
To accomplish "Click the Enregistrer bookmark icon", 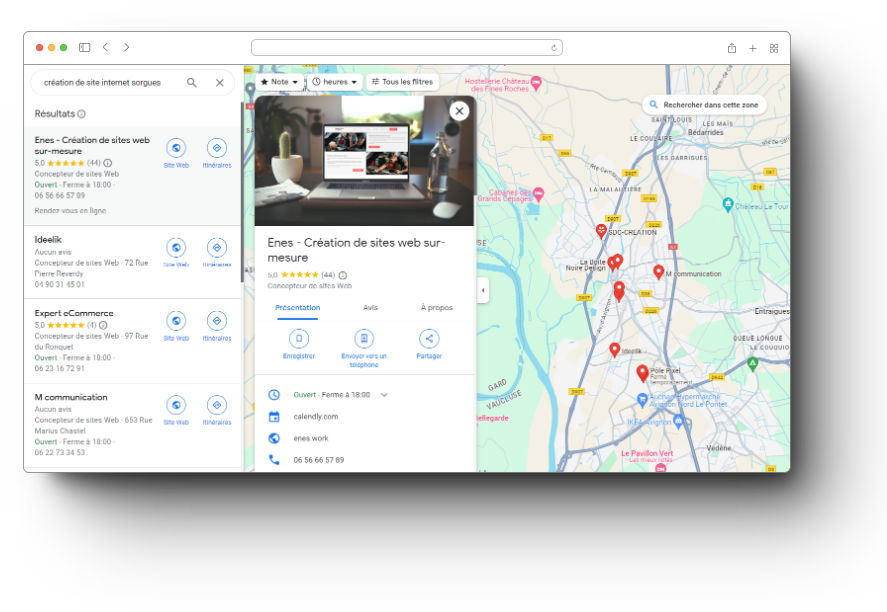I will 299,339.
